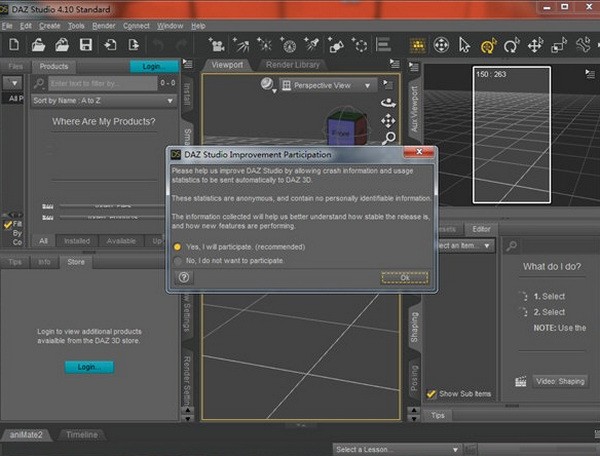The height and width of the screenshot is (456, 600).
Task: Click the Login button in Store pane
Action: click(89, 367)
